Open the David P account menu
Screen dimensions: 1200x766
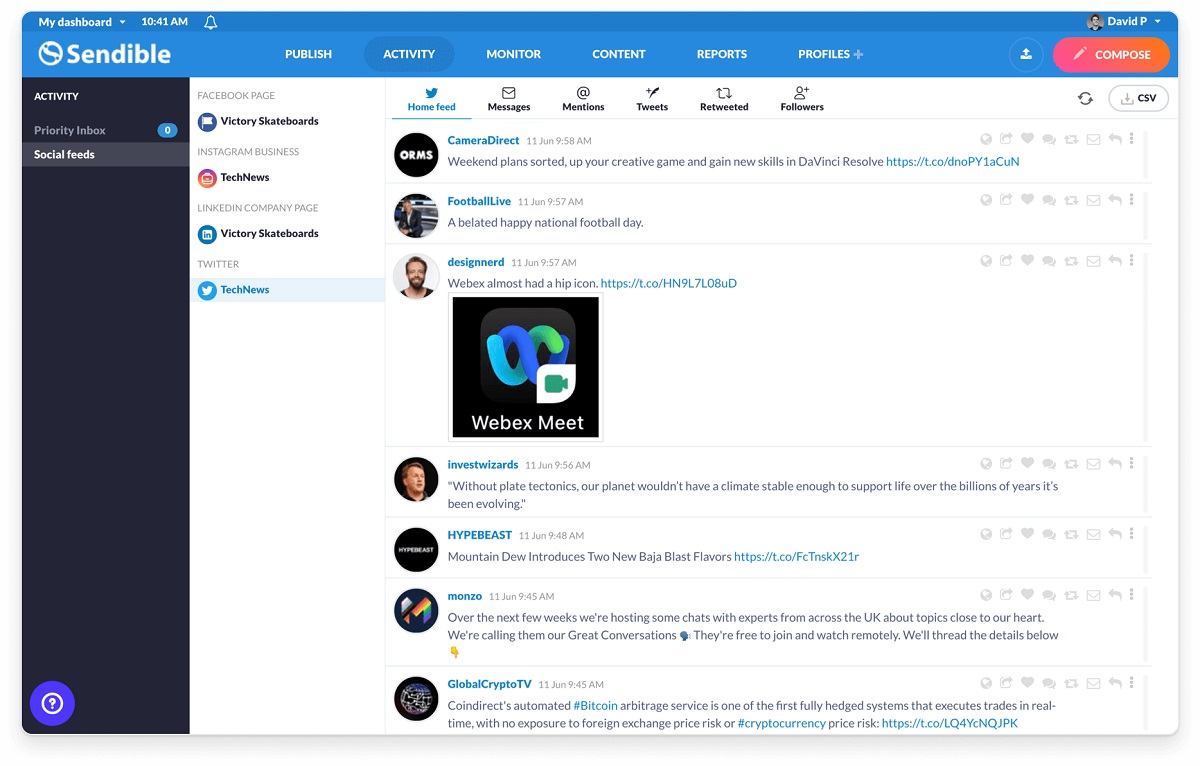(1124, 22)
